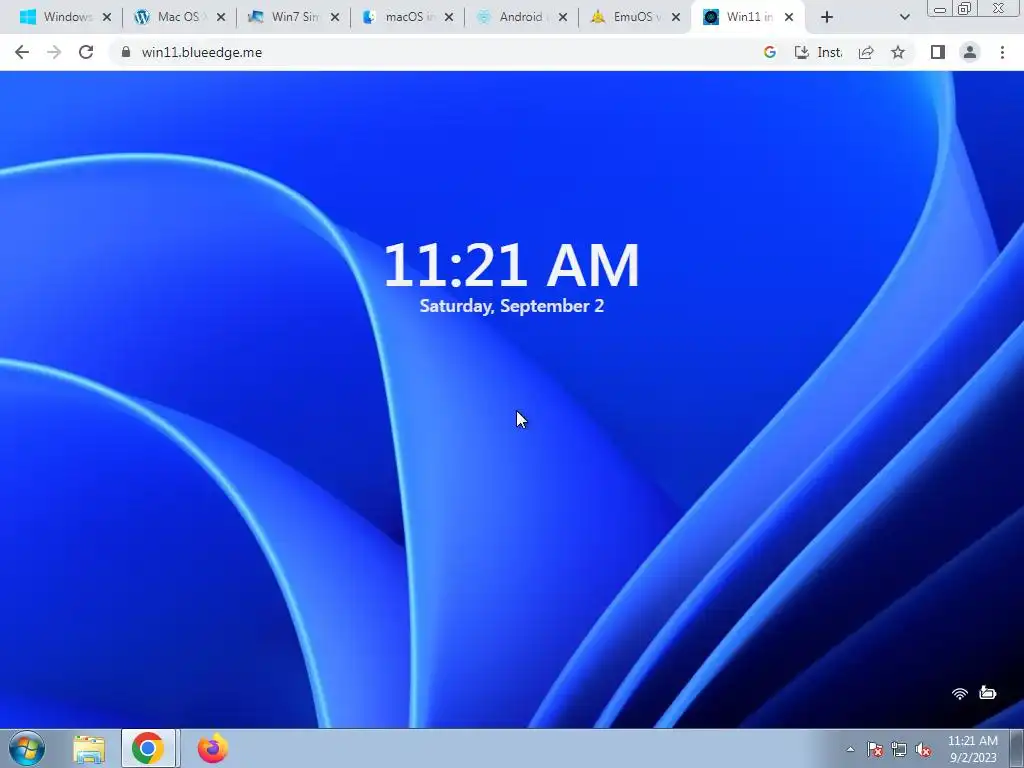This screenshot has height=768, width=1024.
Task: Go back using the browser back arrow
Action: 22,52
